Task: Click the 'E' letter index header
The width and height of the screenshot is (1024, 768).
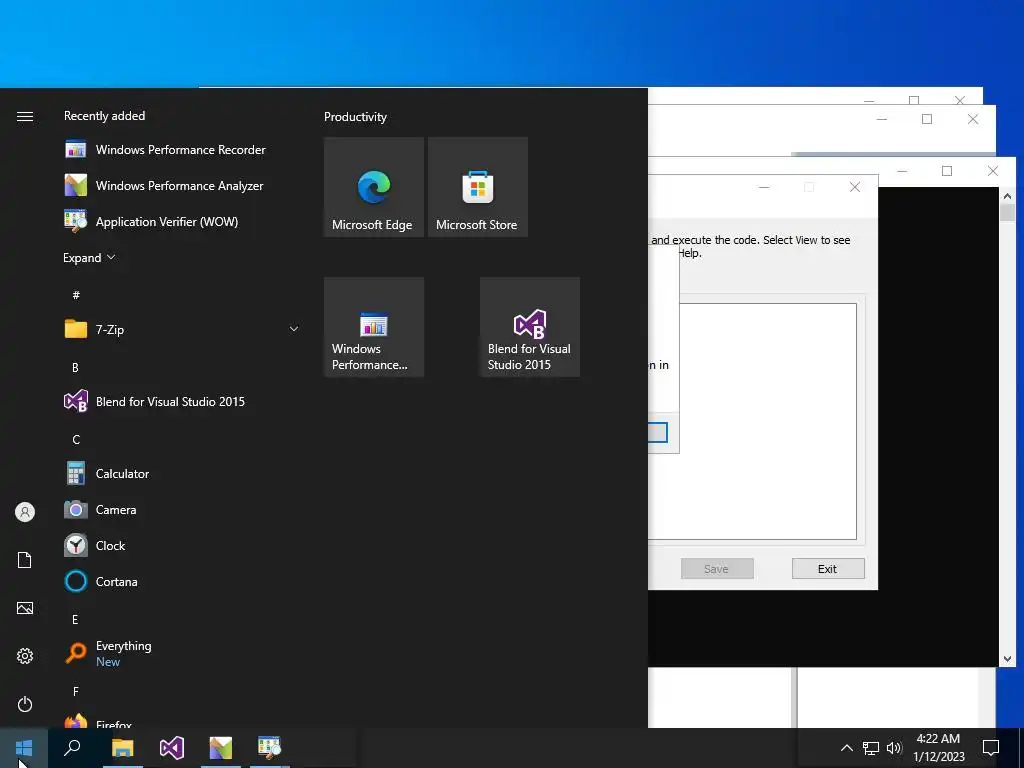Action: click(x=76, y=619)
